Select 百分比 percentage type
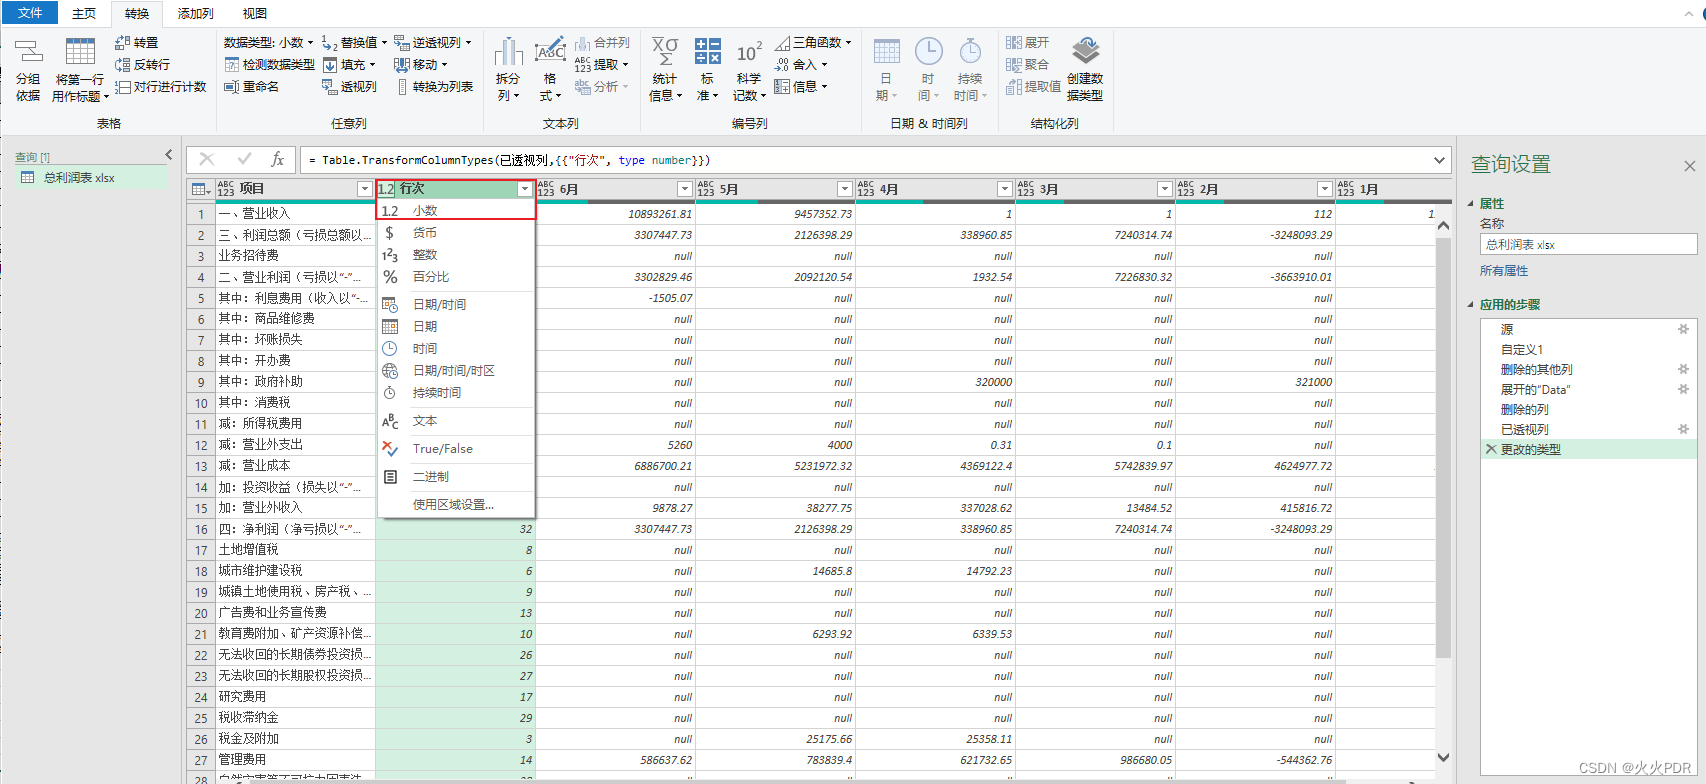The height and width of the screenshot is (784, 1706). [x=456, y=277]
